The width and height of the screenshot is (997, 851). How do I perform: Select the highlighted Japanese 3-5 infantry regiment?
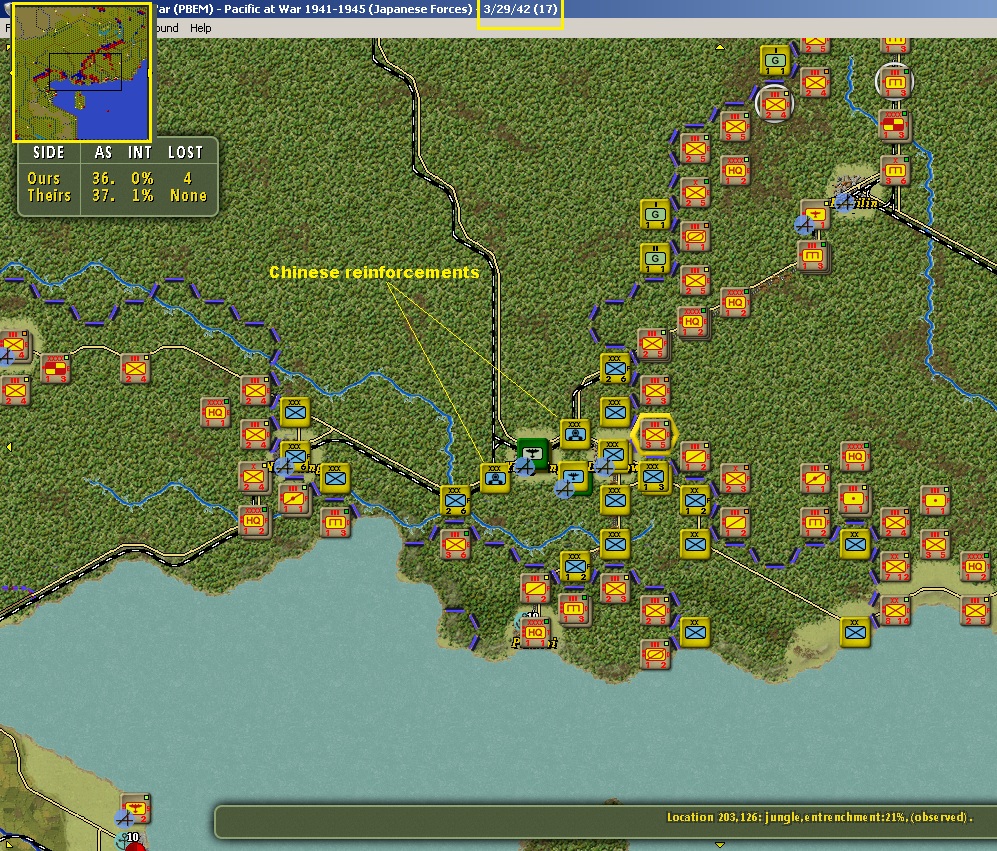click(654, 436)
